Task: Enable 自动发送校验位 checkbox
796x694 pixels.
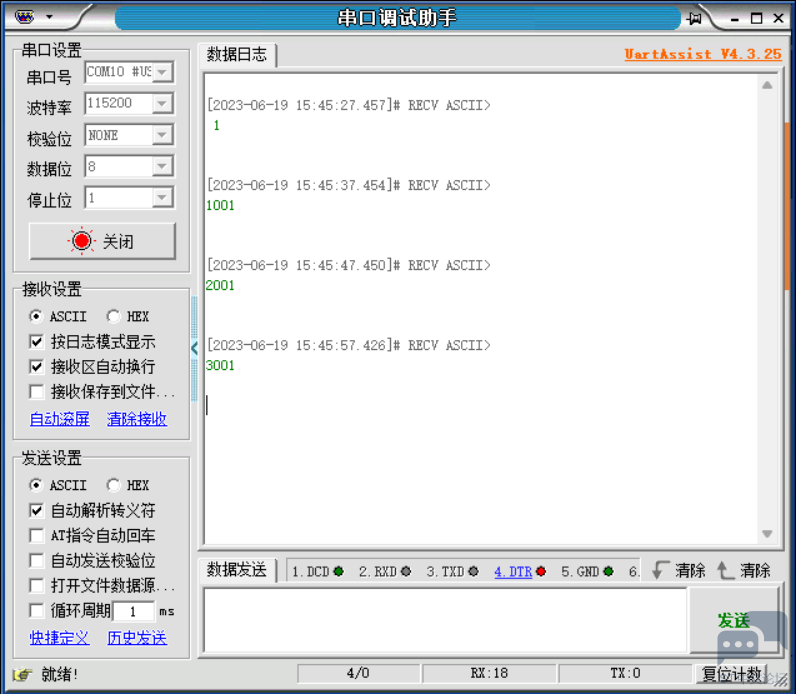Action: 36,560
